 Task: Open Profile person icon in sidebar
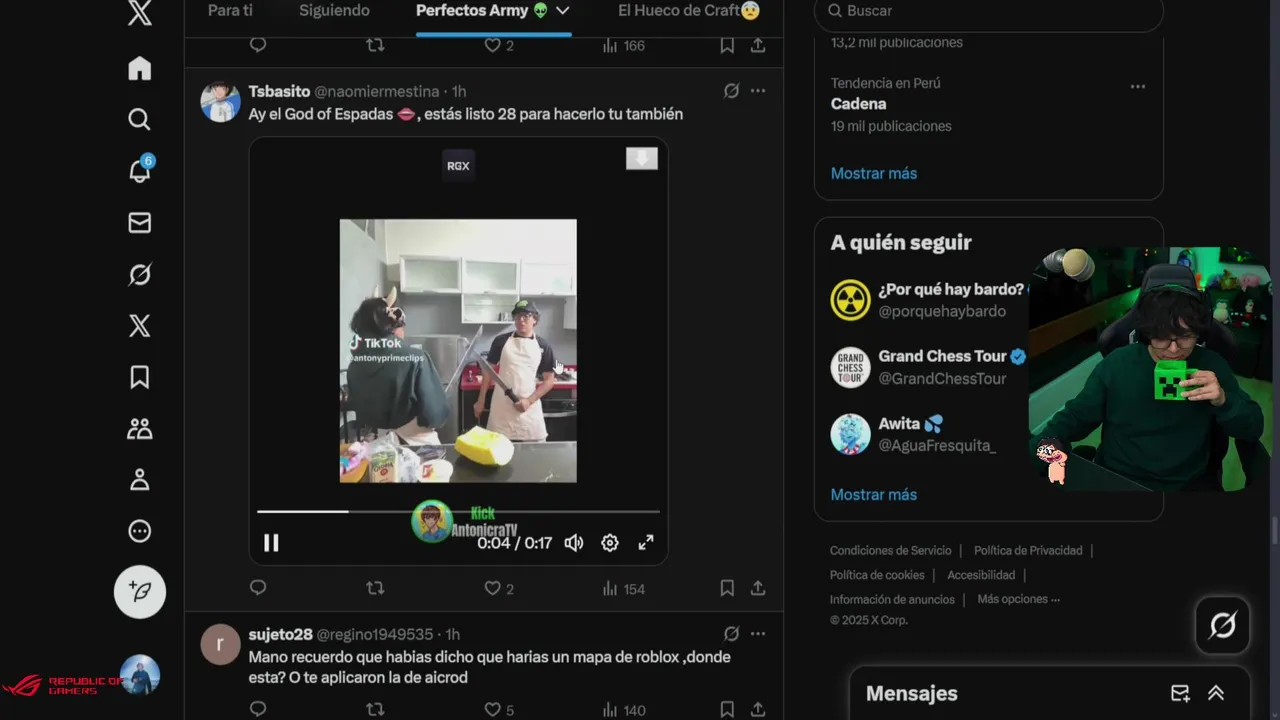point(140,480)
